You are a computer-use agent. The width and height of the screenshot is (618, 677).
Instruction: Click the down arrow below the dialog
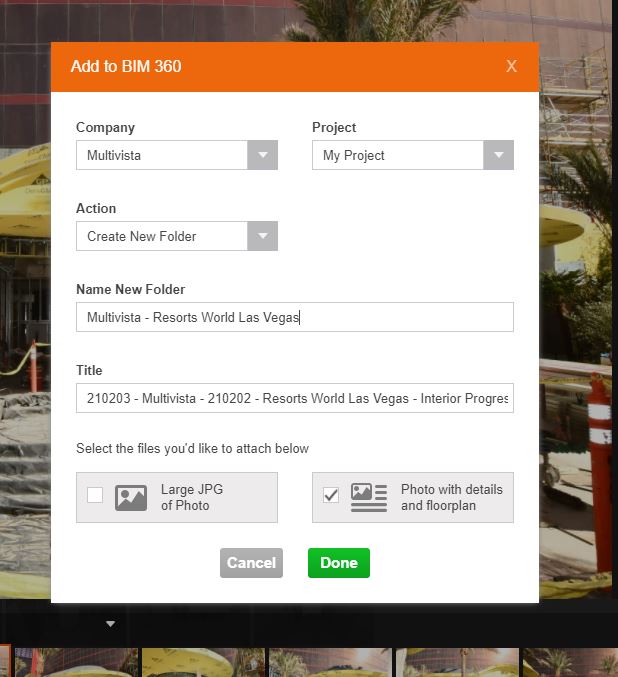(x=111, y=624)
